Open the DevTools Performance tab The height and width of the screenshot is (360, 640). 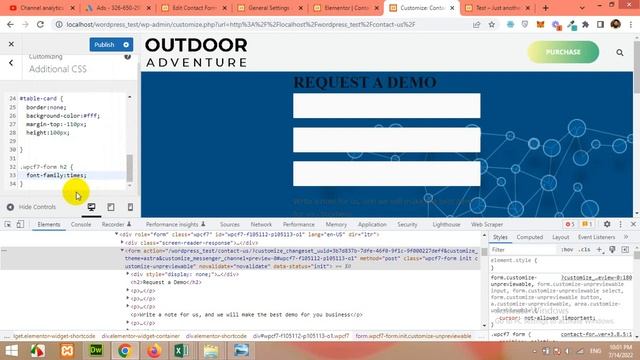(298, 224)
